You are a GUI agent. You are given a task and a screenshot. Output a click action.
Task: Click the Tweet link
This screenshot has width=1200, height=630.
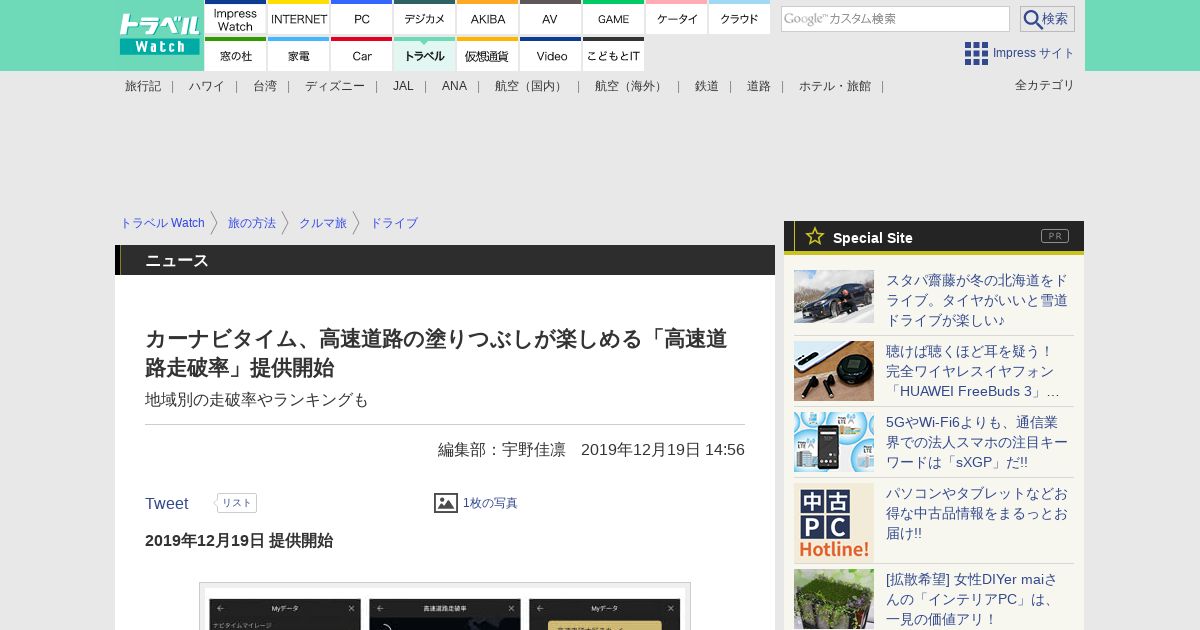[x=167, y=504]
